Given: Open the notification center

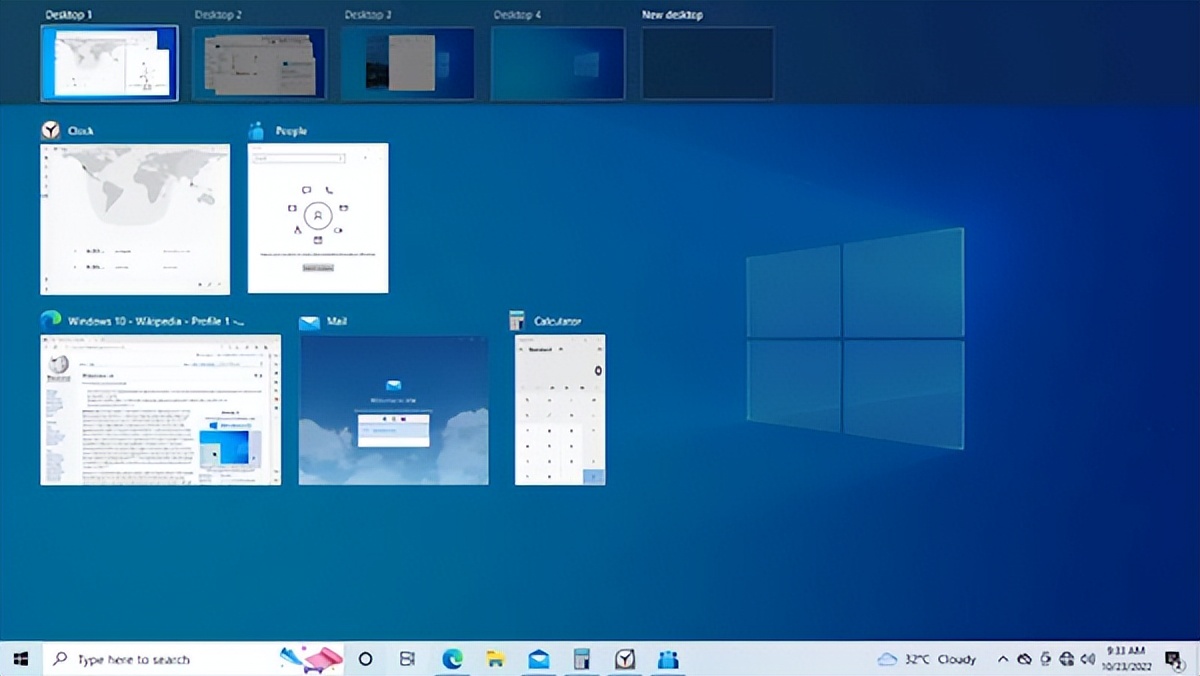Looking at the screenshot, I should (x=1173, y=659).
